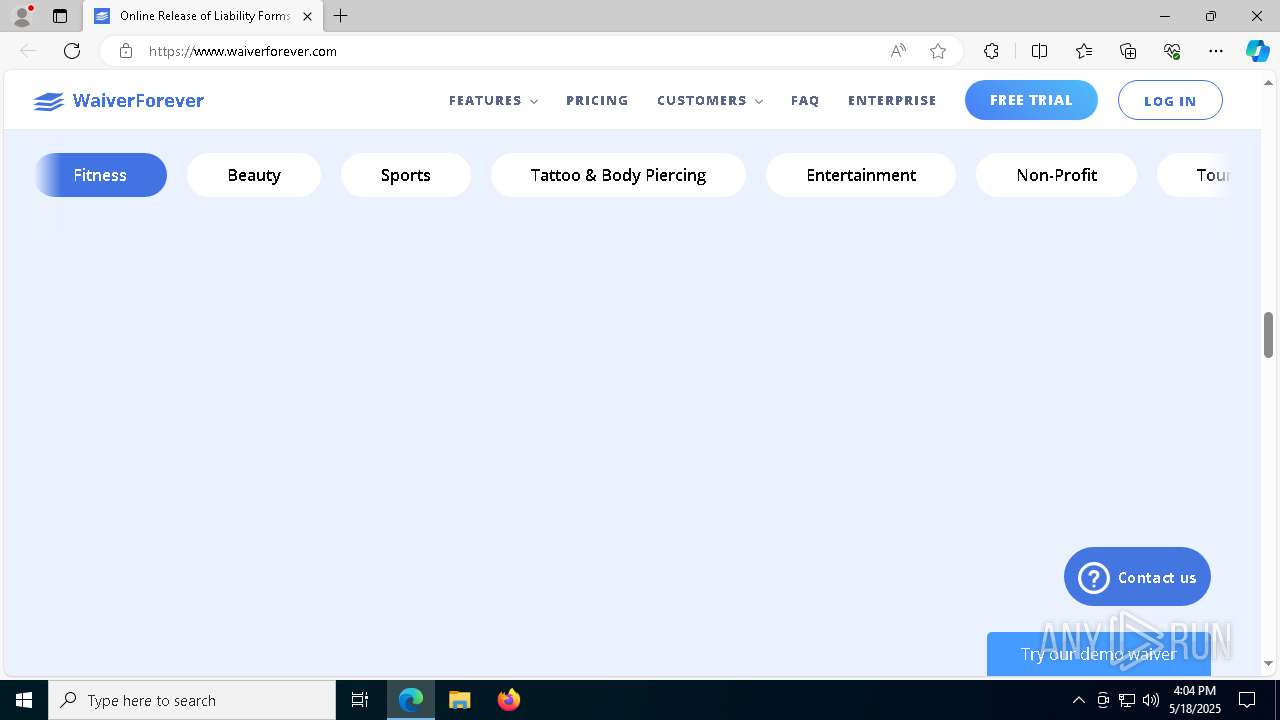The image size is (1280, 720).
Task: Select the Sports category tab
Action: (x=405, y=175)
